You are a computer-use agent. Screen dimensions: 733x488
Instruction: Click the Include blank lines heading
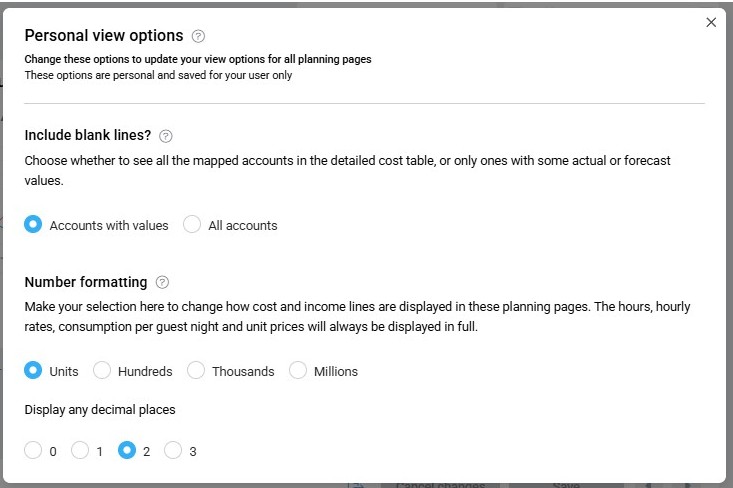[88, 136]
